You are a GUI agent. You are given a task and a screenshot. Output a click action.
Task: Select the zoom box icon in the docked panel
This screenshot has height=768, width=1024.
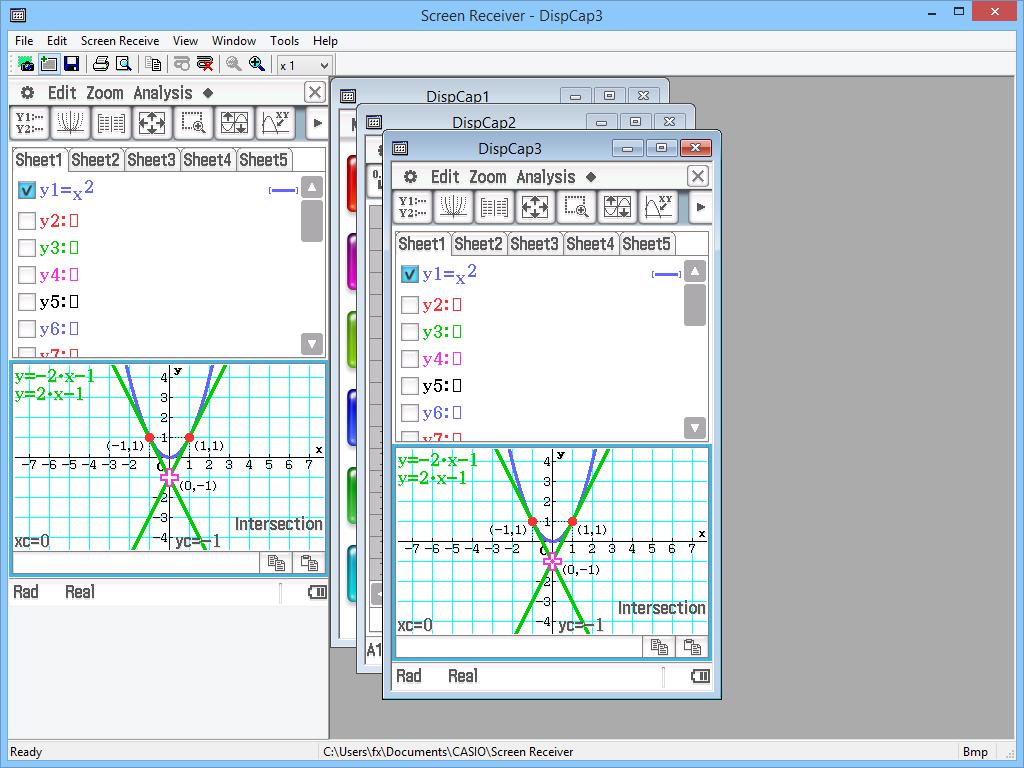point(193,123)
